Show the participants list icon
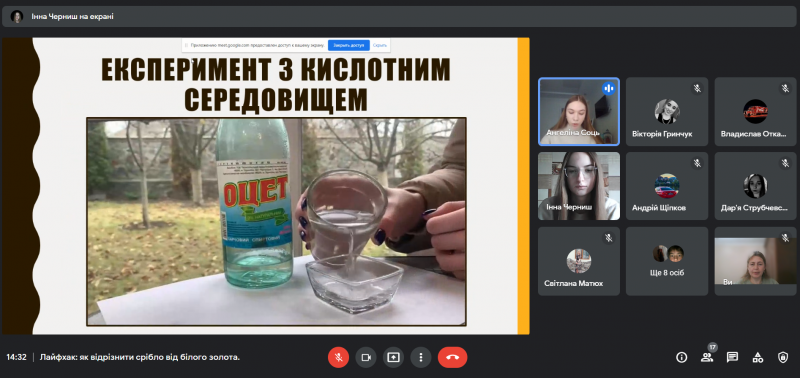The height and width of the screenshot is (378, 800). click(707, 358)
